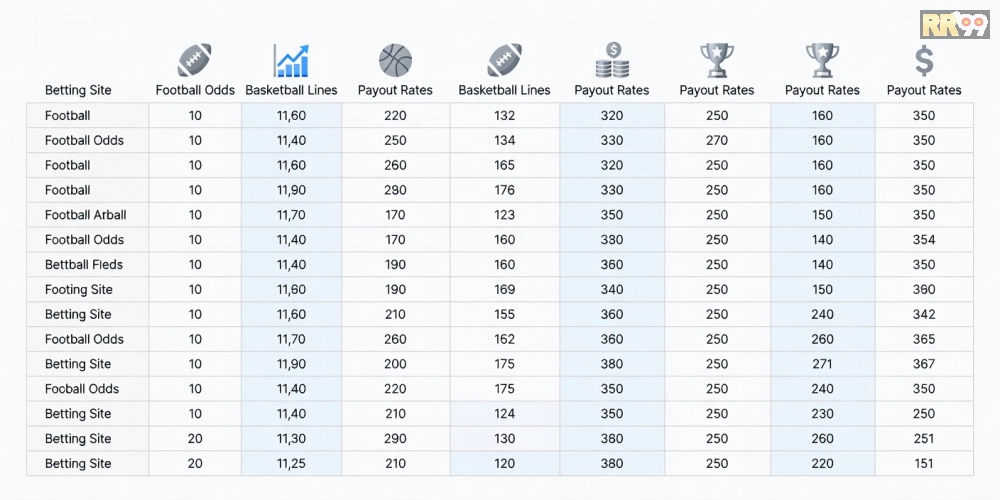1000x500 pixels.
Task: Click the Footing Site row label
Action: click(x=78, y=290)
